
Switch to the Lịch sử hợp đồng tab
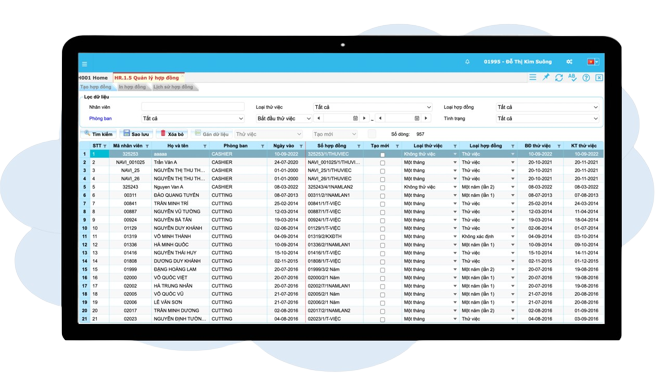coord(173,87)
